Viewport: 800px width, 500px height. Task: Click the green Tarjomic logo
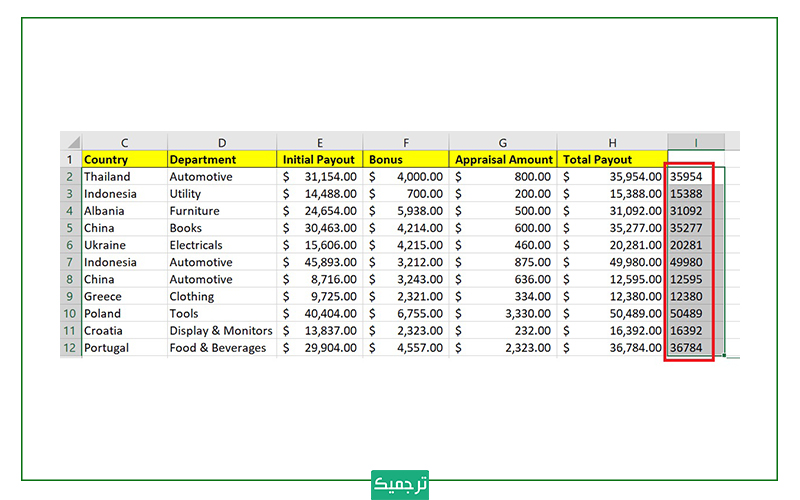point(399,483)
